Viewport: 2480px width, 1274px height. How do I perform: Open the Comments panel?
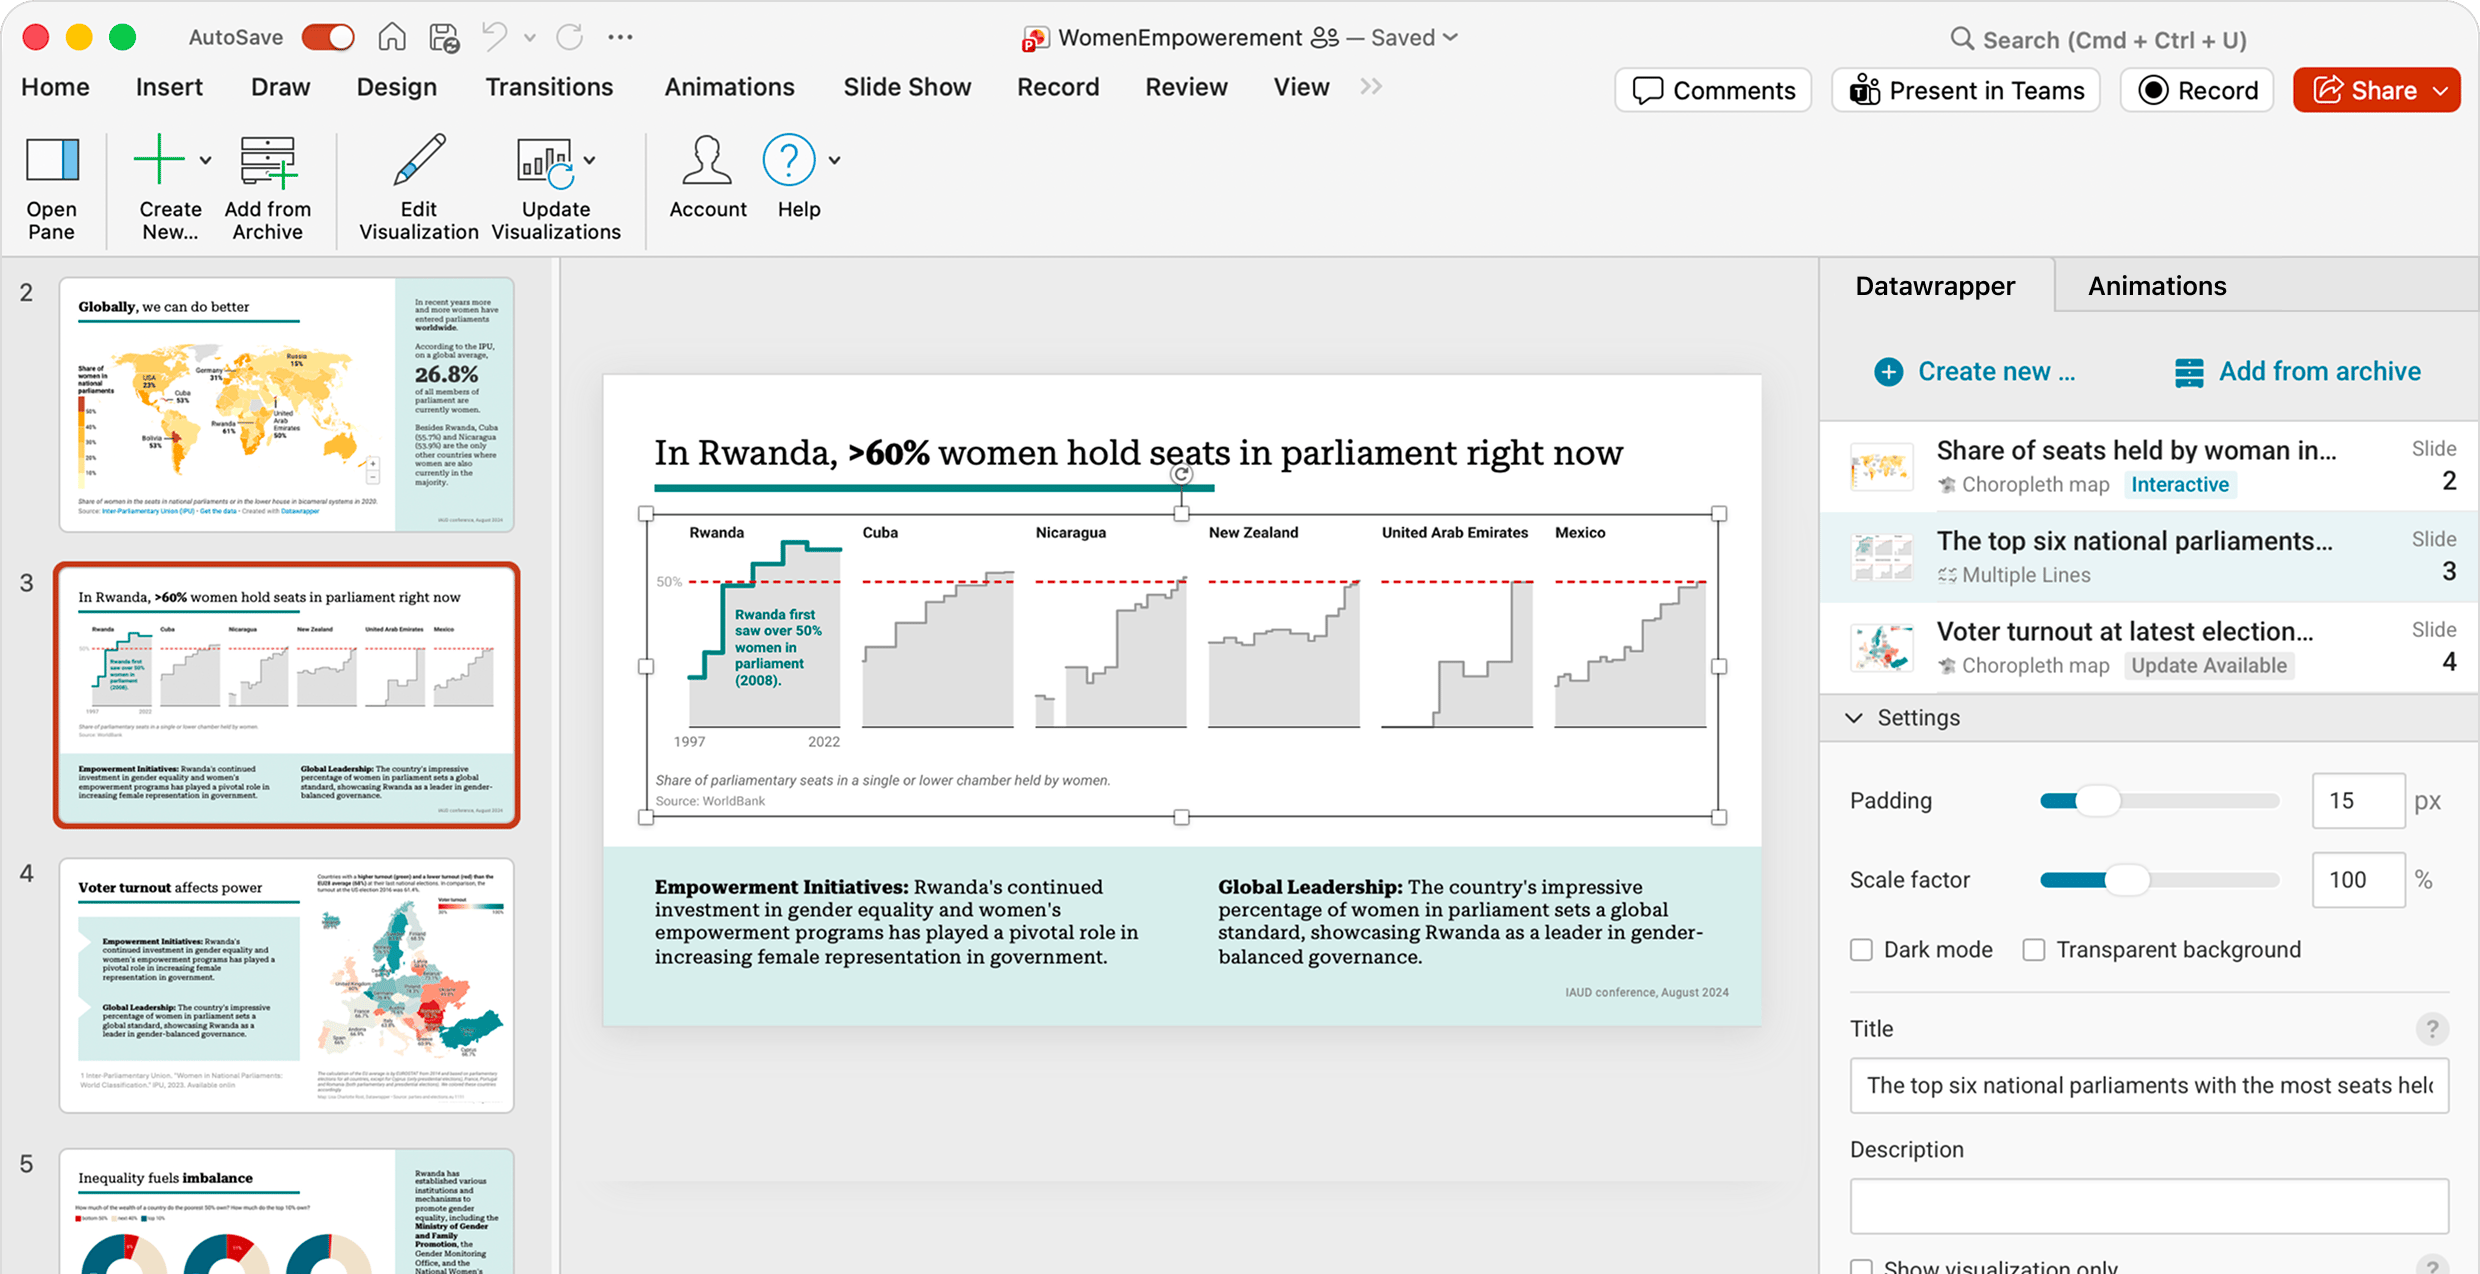point(1712,89)
